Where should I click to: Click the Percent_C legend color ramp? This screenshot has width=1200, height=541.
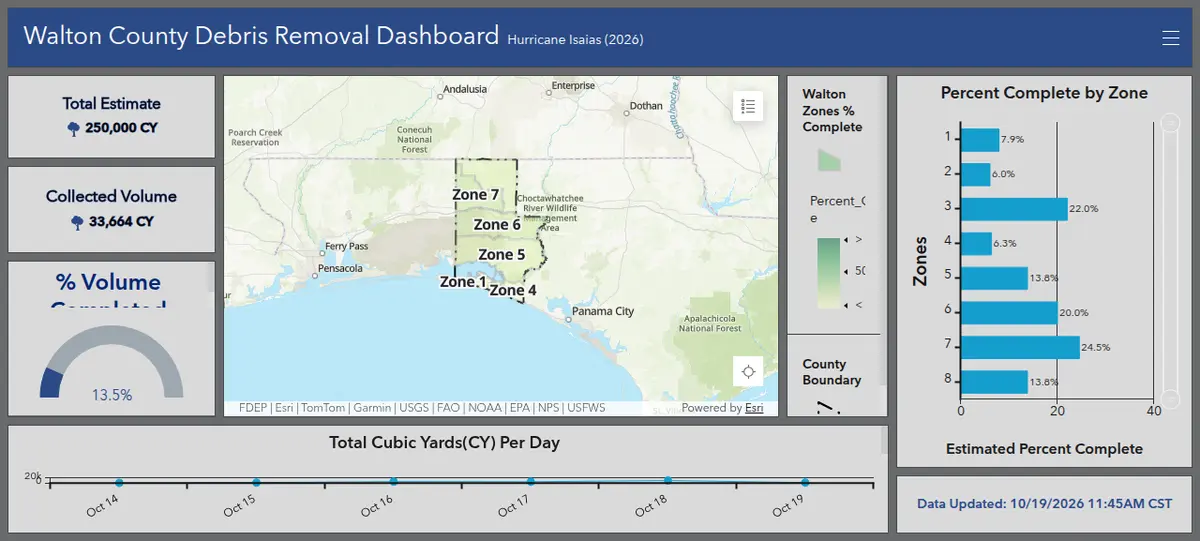click(829, 274)
